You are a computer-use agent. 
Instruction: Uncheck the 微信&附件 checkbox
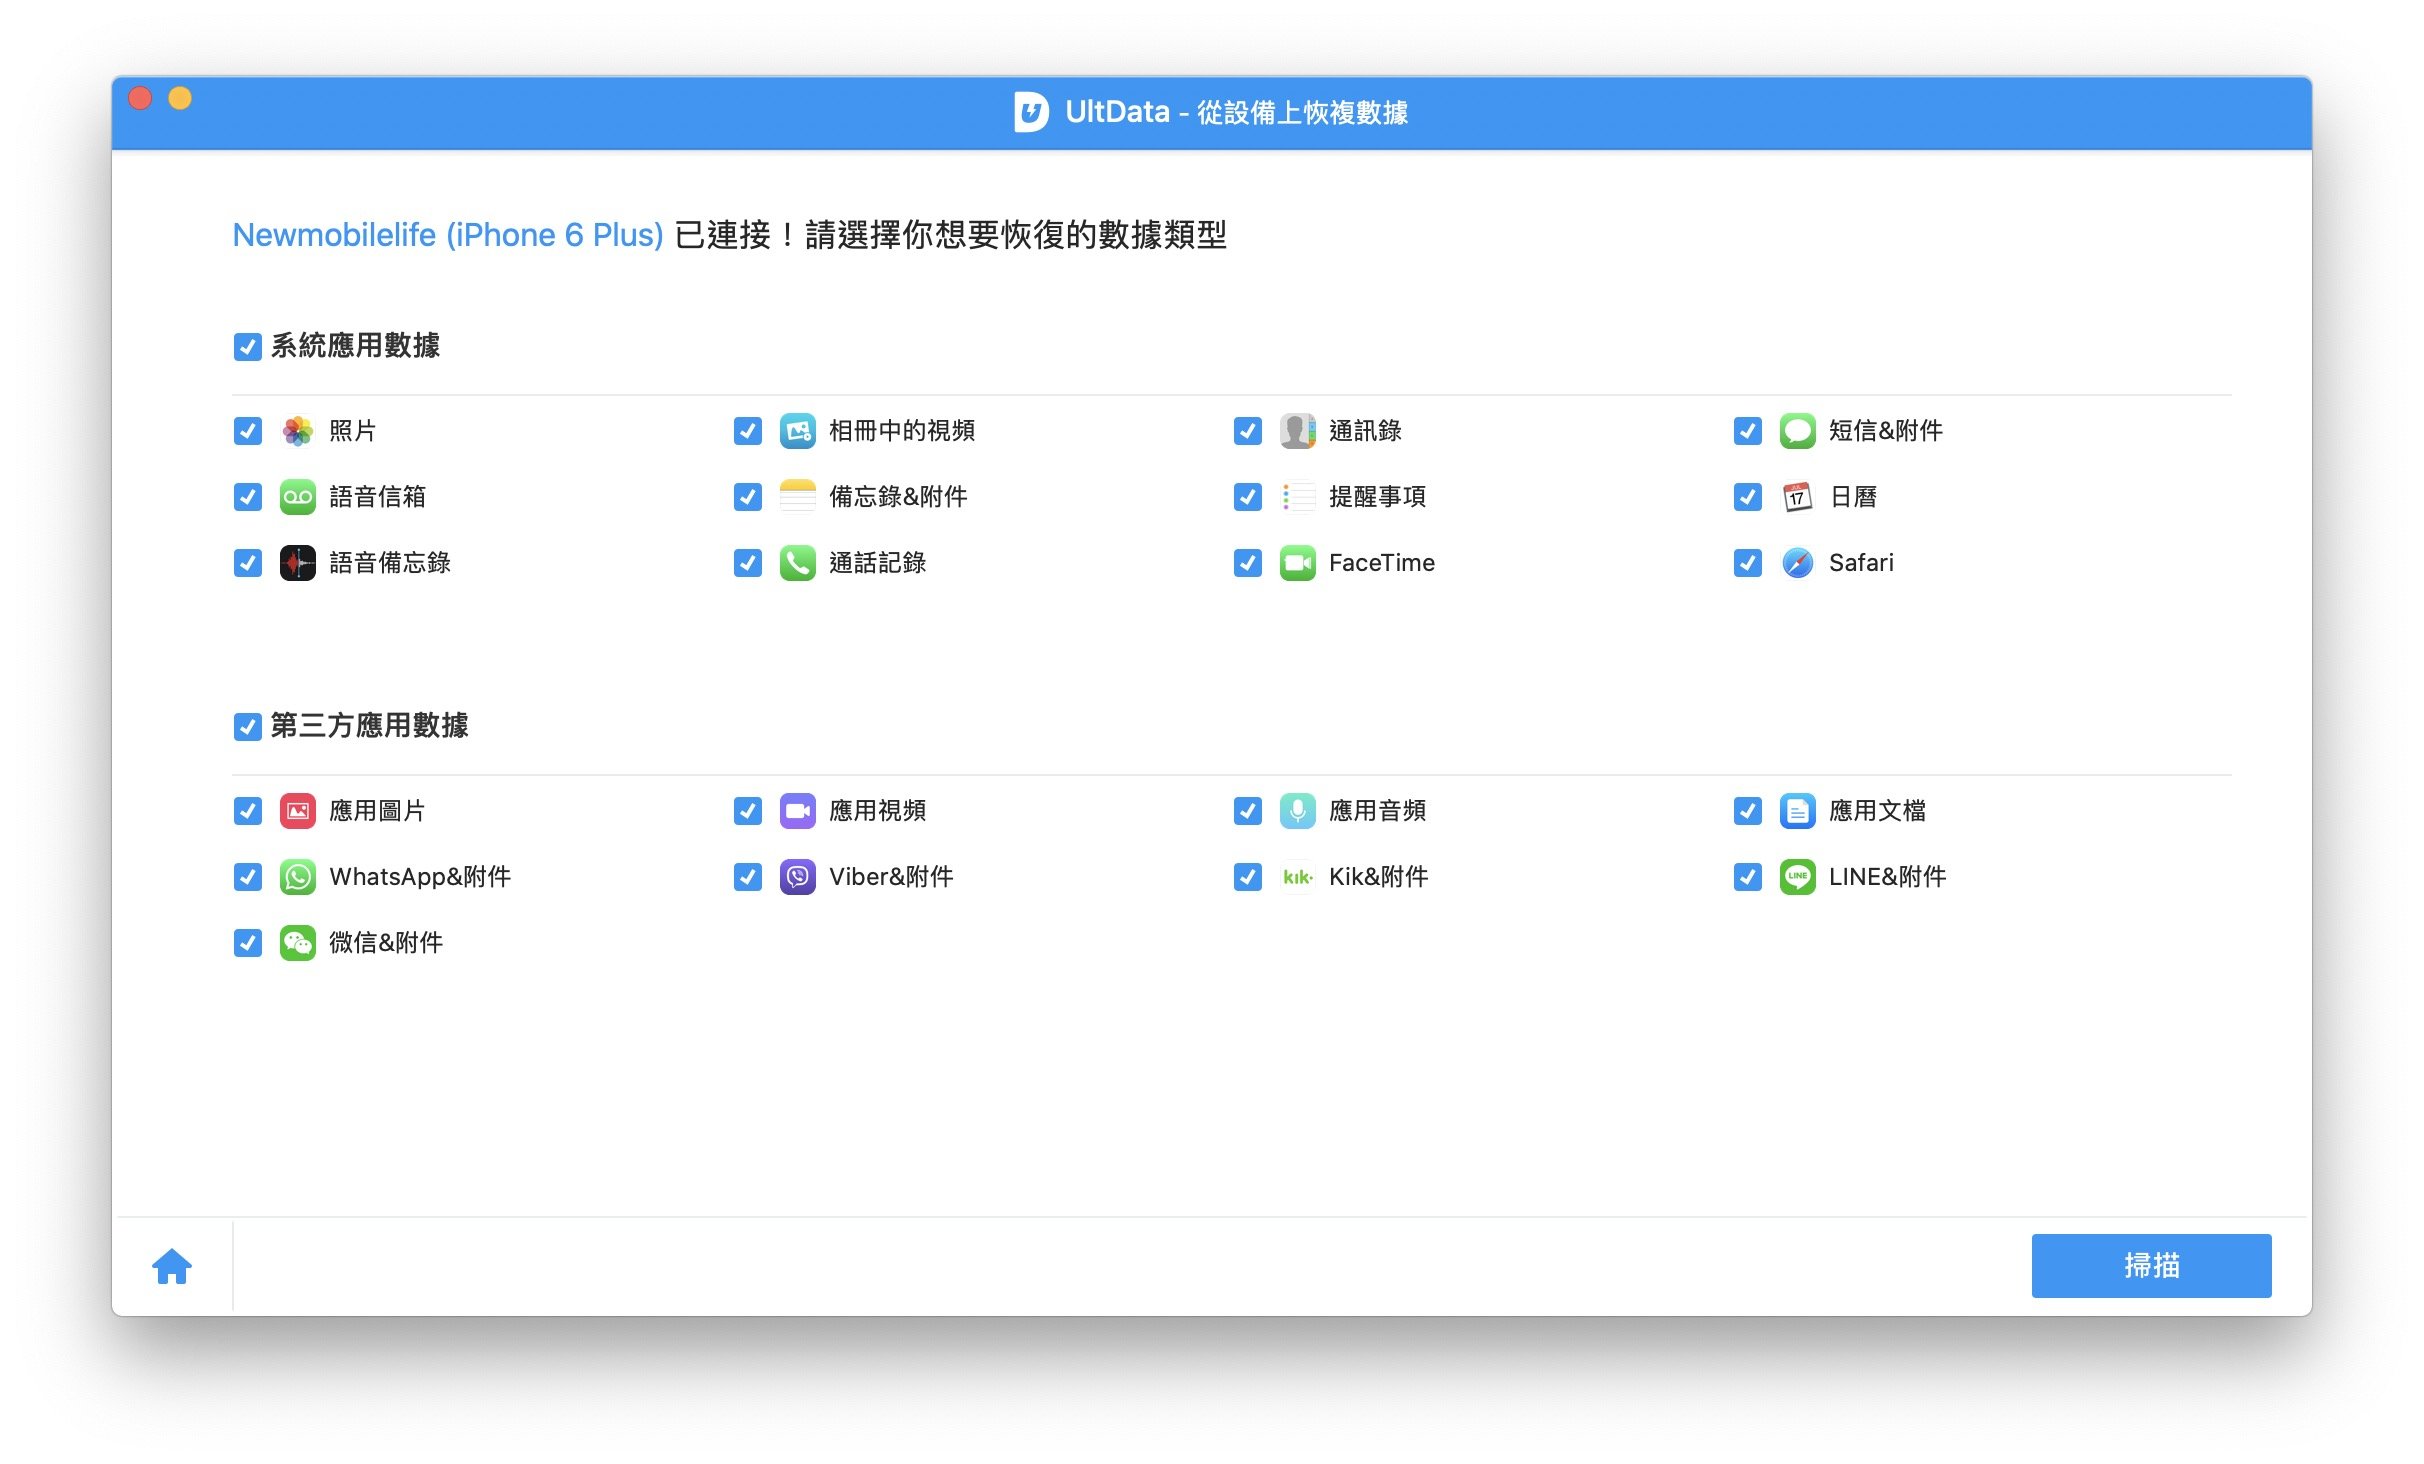click(x=247, y=943)
